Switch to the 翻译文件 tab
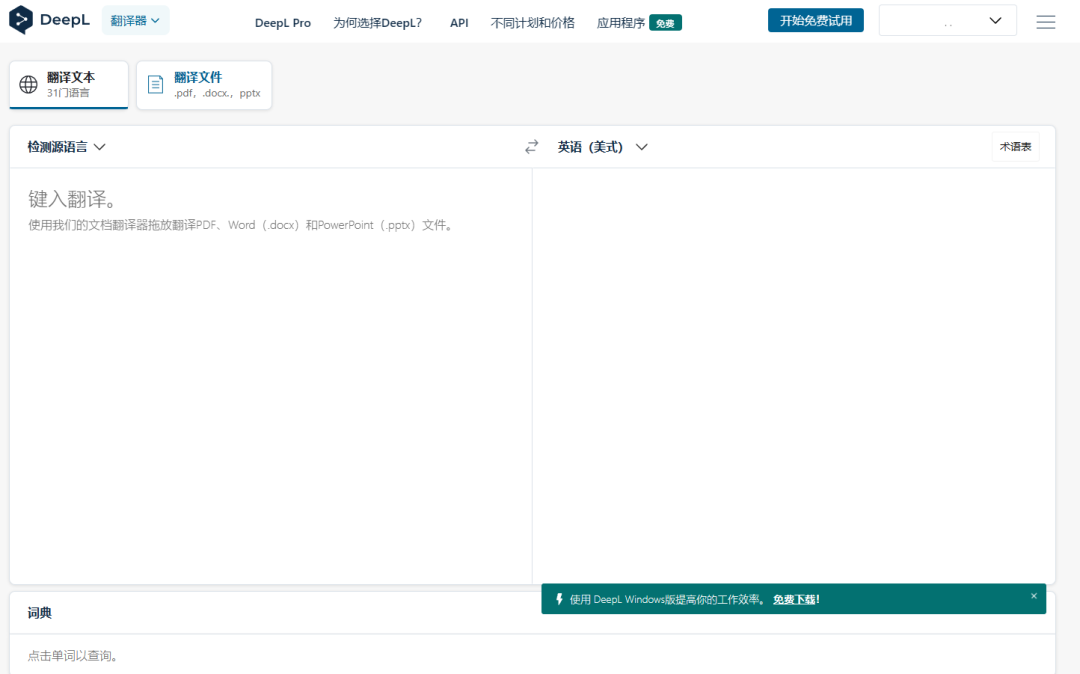 204,85
